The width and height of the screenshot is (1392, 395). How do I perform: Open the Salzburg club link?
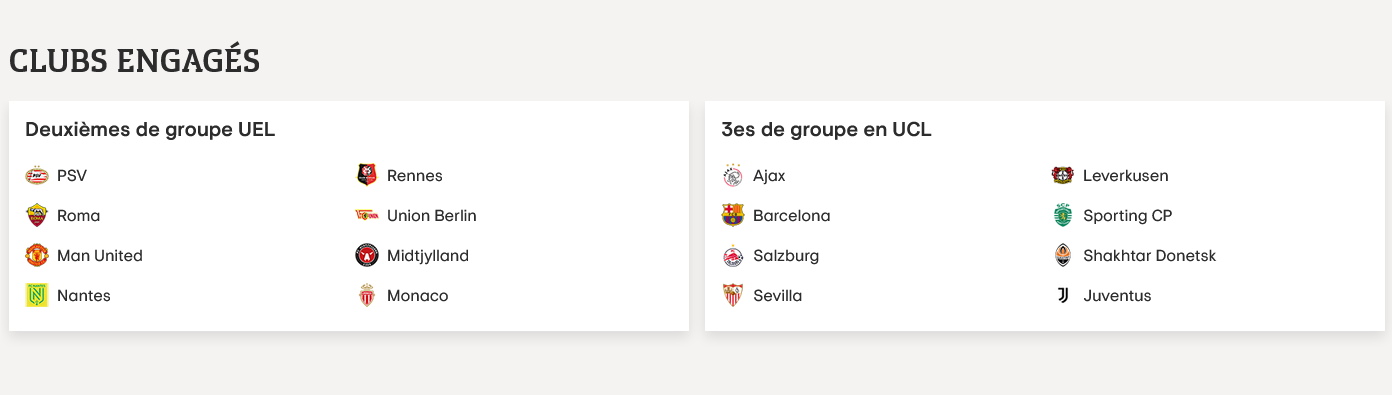[x=770, y=256]
